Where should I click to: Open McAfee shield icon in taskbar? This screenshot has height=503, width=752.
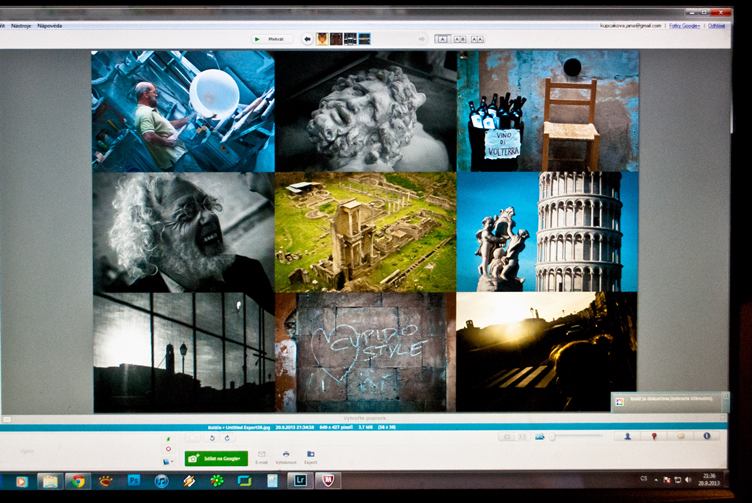[x=328, y=480]
